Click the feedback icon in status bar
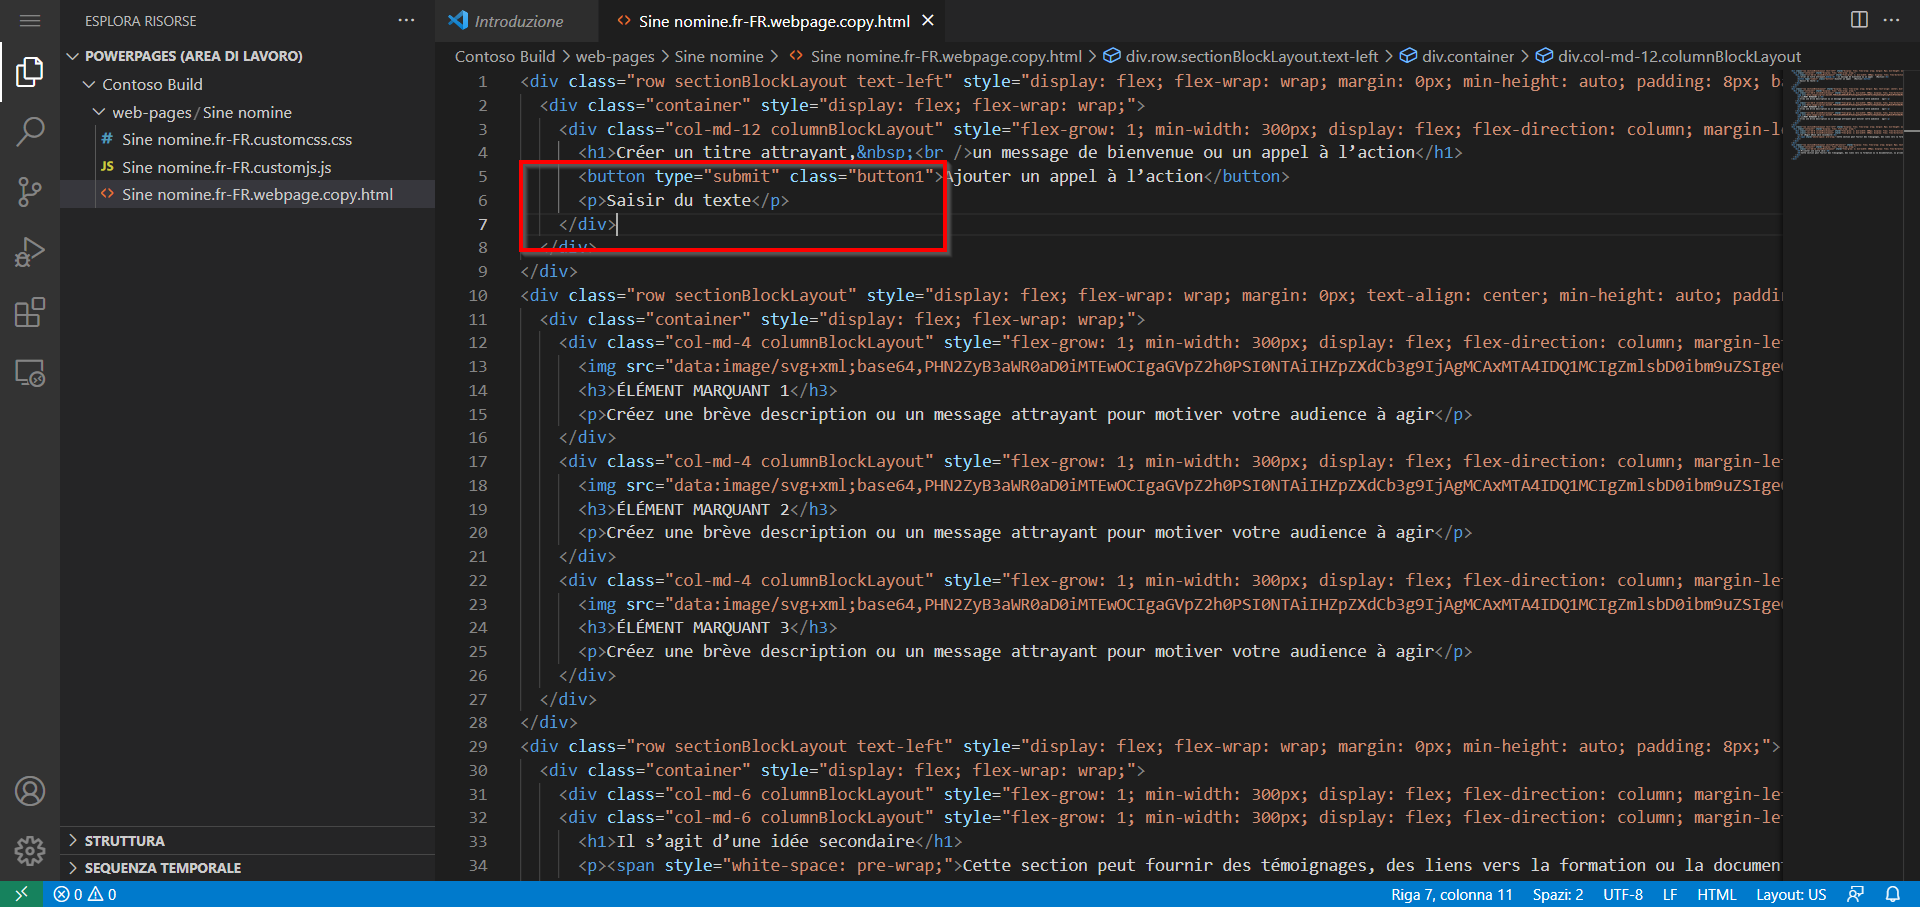Viewport: 1920px width, 907px height. (1855, 894)
